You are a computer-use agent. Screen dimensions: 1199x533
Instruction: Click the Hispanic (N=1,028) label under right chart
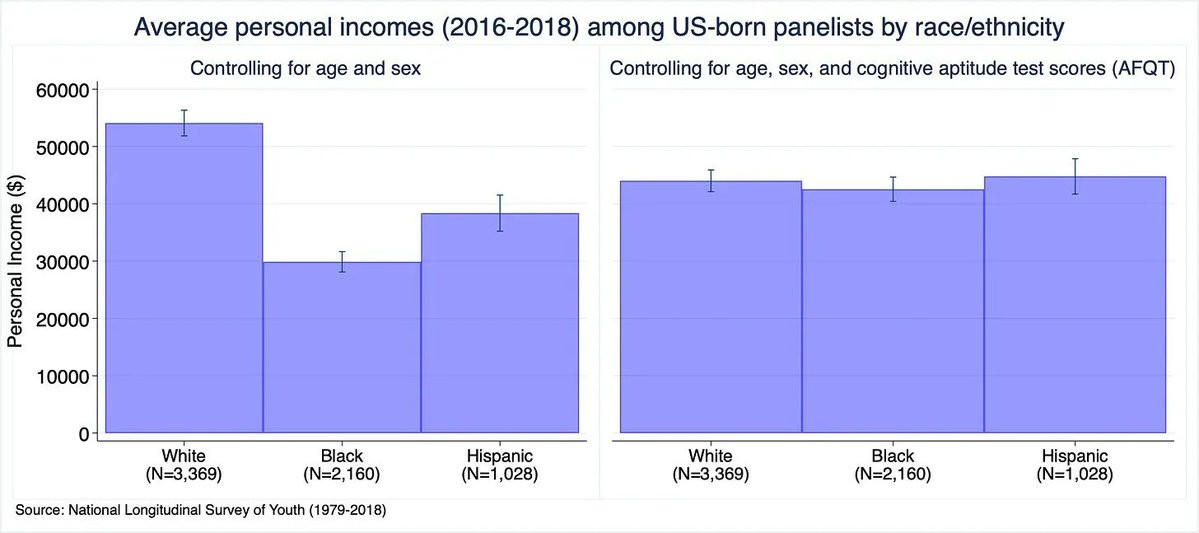coord(1074,464)
